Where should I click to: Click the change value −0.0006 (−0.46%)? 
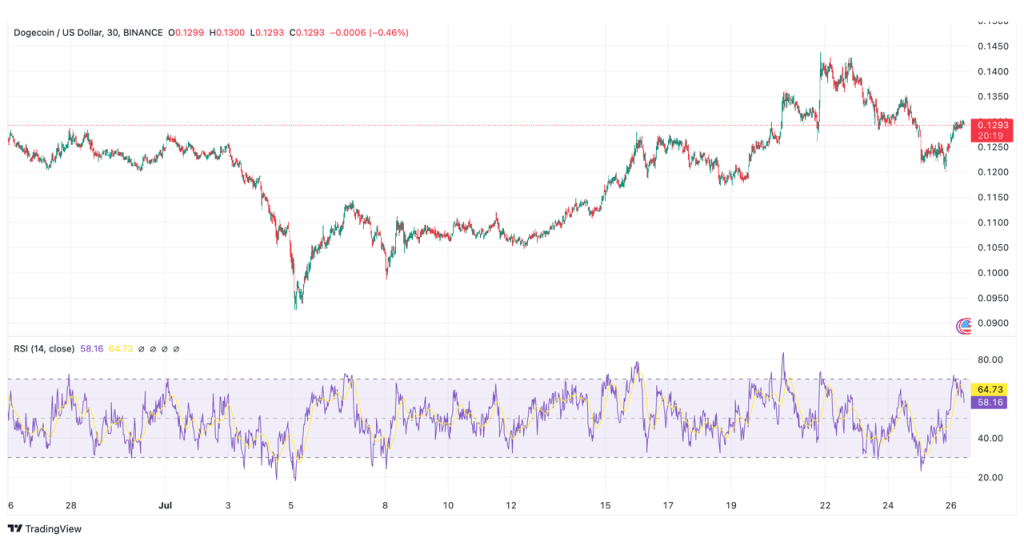[369, 33]
